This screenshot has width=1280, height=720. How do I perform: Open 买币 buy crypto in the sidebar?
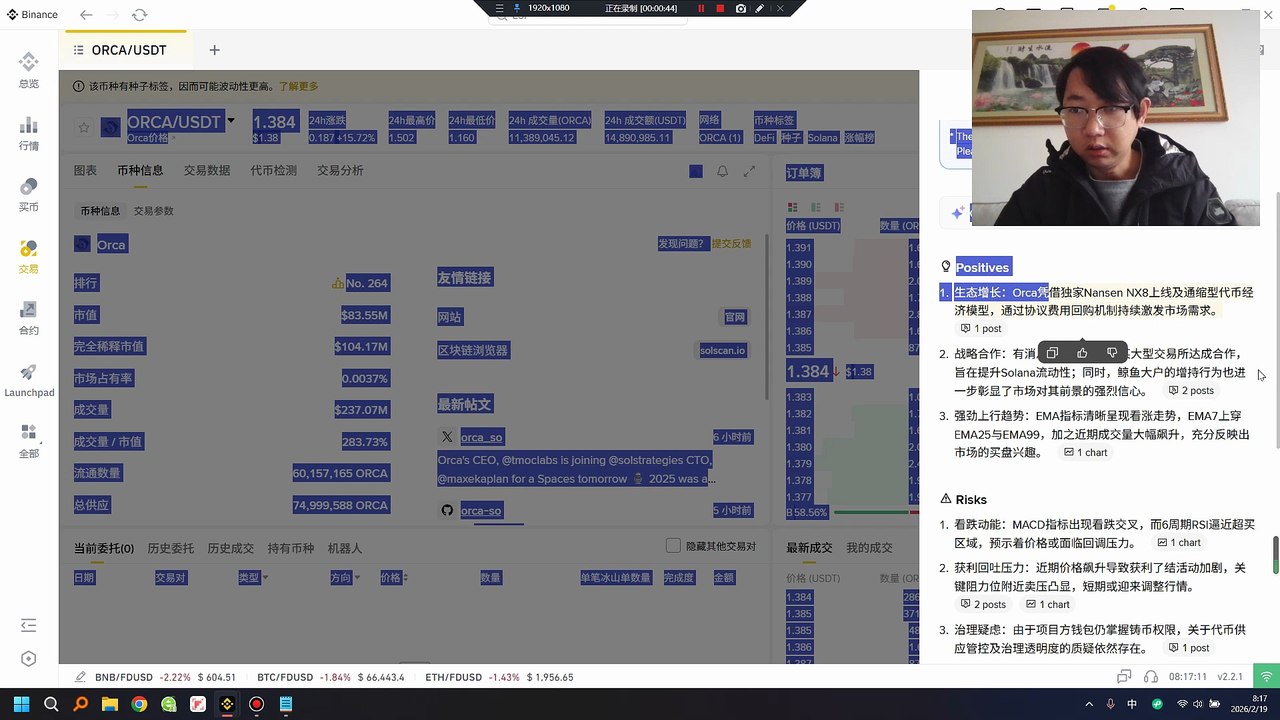pos(29,194)
